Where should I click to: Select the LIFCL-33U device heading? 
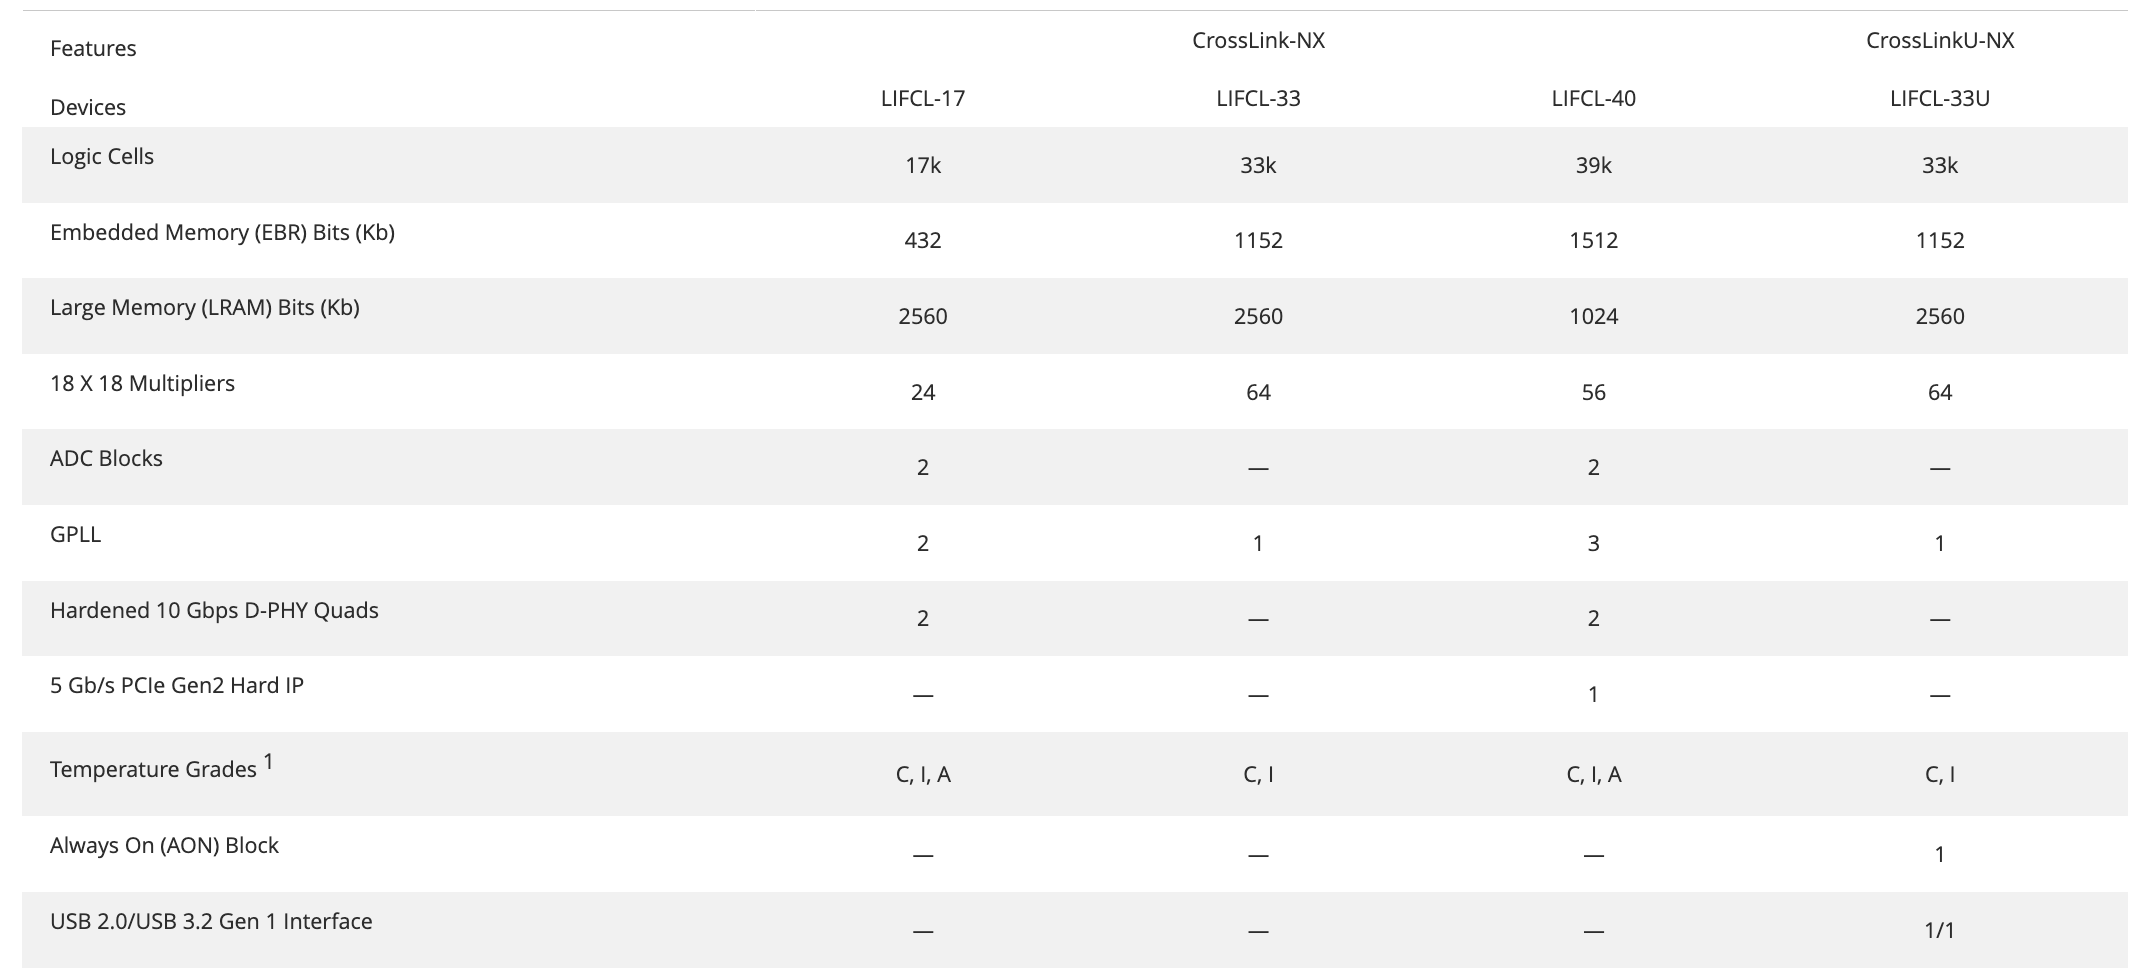click(x=1940, y=98)
